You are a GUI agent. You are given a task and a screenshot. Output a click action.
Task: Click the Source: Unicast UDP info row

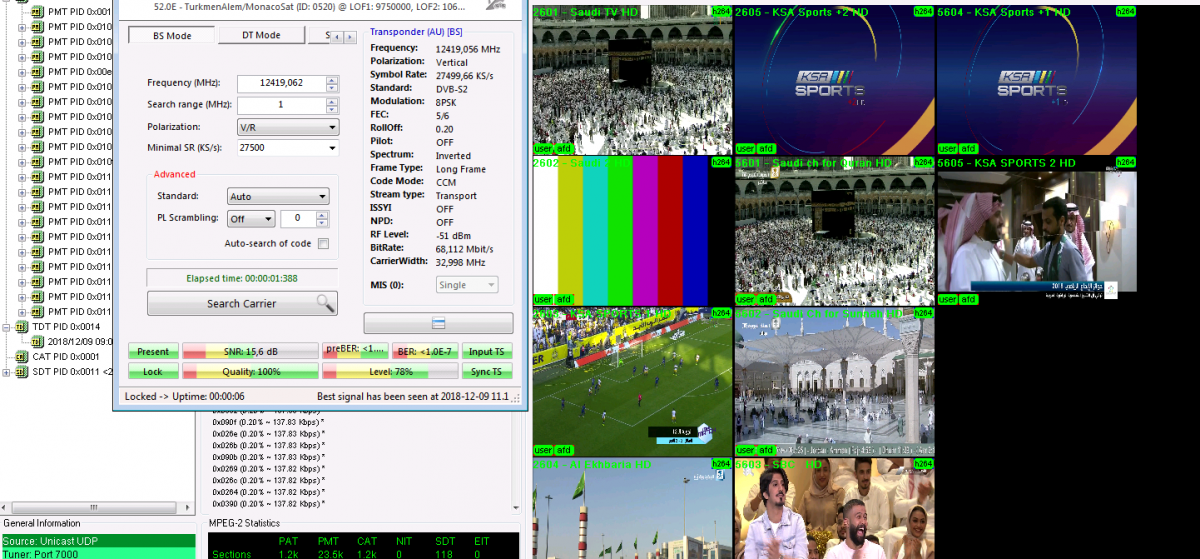click(x=97, y=541)
